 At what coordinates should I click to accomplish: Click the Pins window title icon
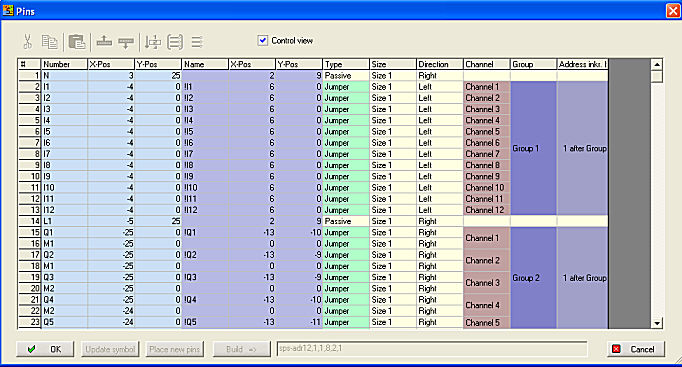point(8,10)
